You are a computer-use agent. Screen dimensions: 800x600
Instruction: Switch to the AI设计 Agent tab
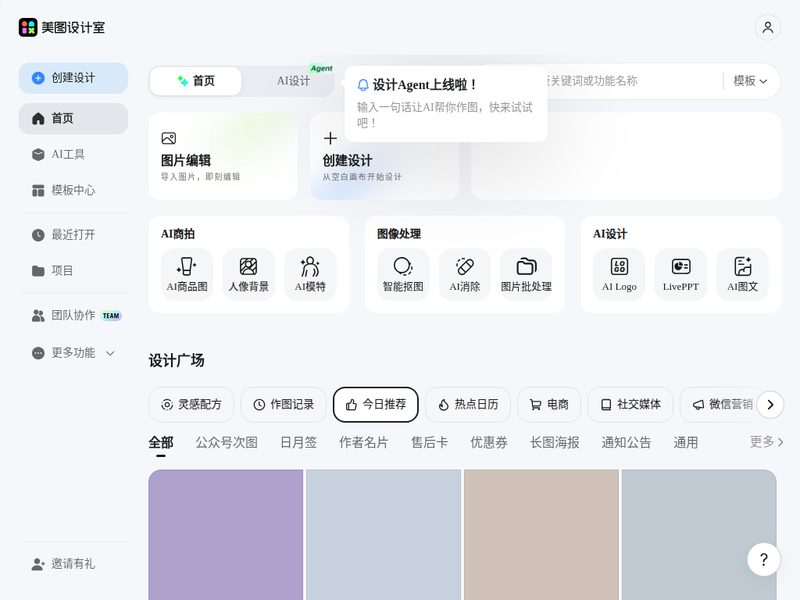294,81
